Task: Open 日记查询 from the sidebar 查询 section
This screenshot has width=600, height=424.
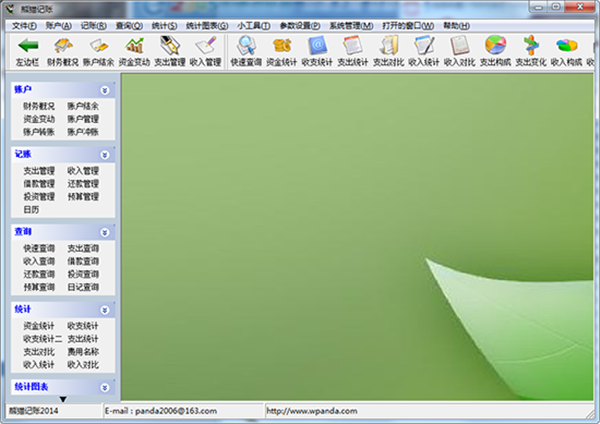Action: click(x=83, y=286)
